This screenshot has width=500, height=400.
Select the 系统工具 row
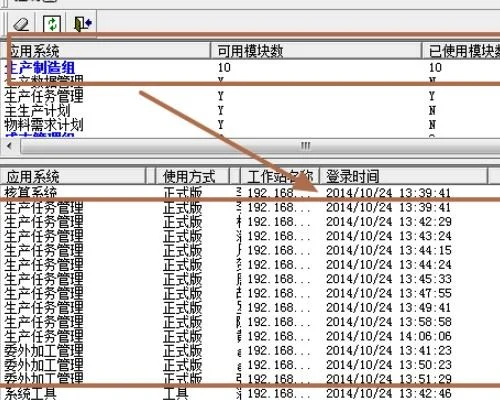pos(250,394)
